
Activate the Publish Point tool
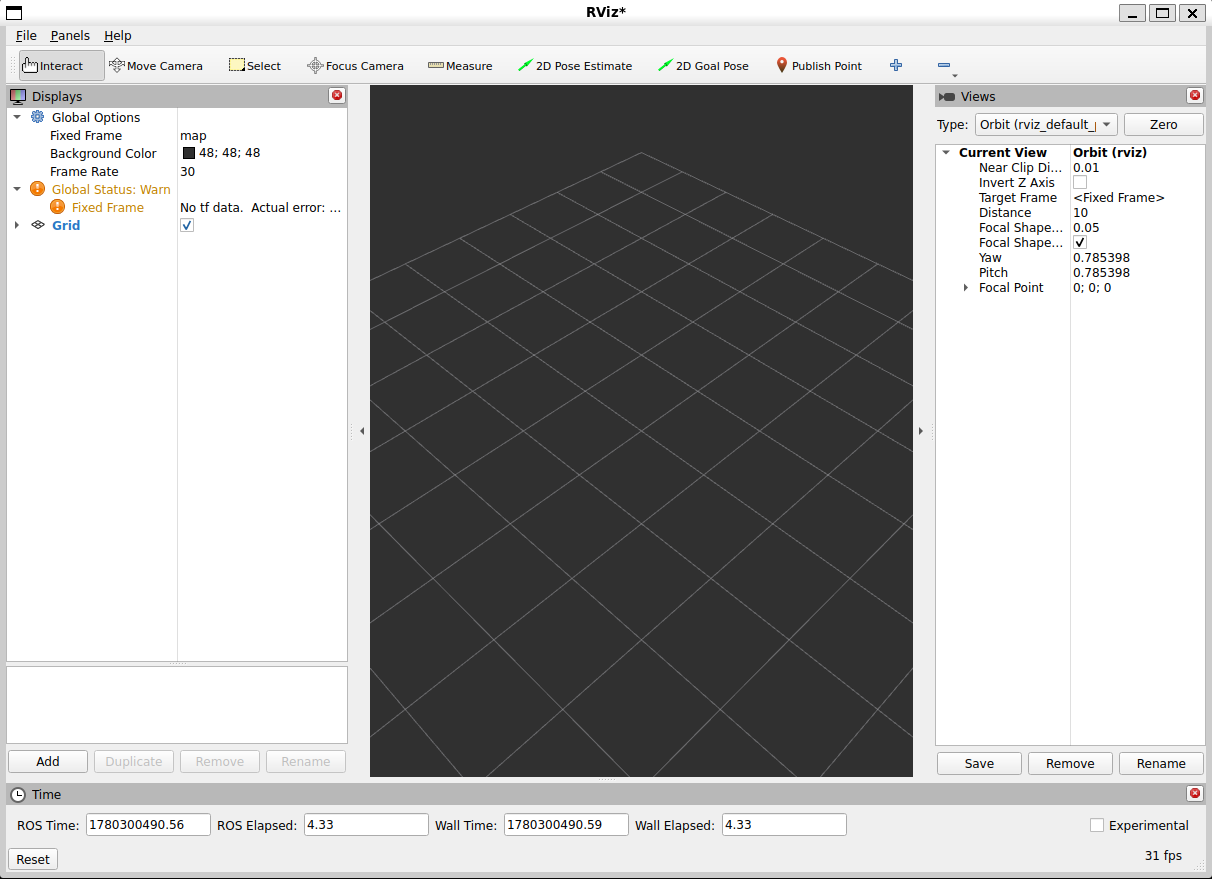tap(819, 66)
